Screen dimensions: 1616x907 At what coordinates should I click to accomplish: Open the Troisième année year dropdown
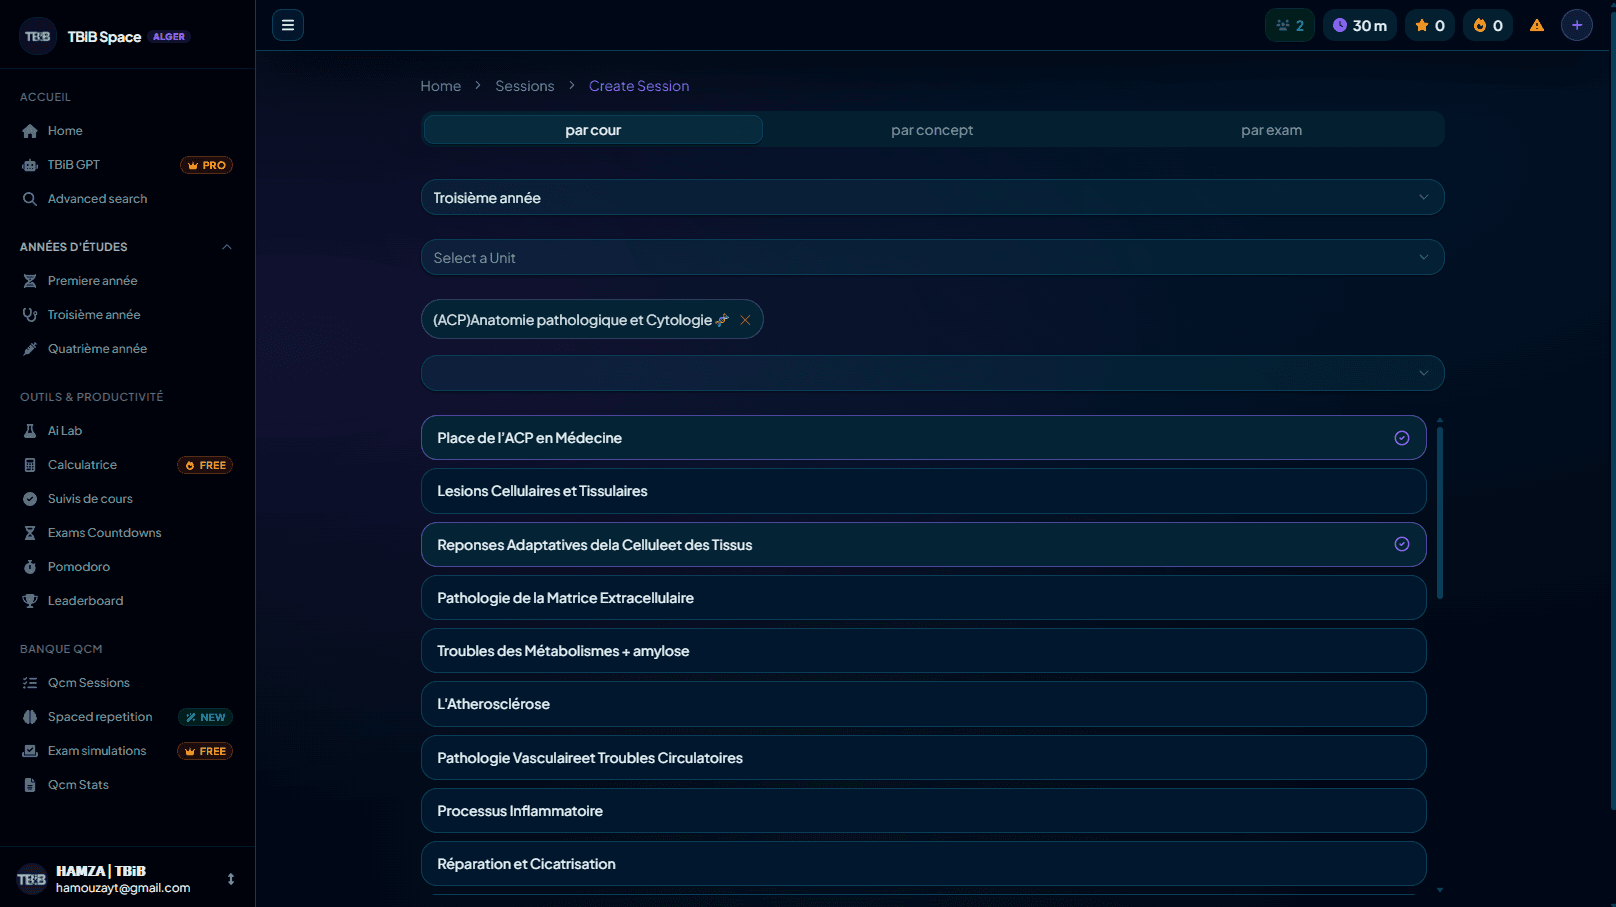pyautogui.click(x=932, y=198)
